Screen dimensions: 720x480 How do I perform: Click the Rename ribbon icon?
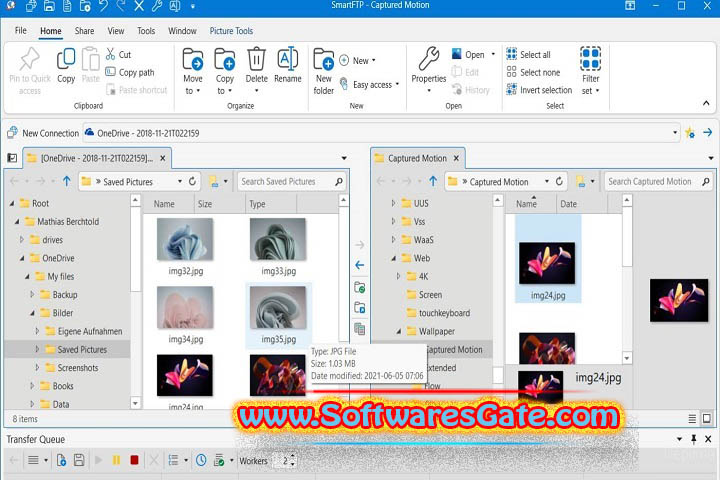point(288,59)
